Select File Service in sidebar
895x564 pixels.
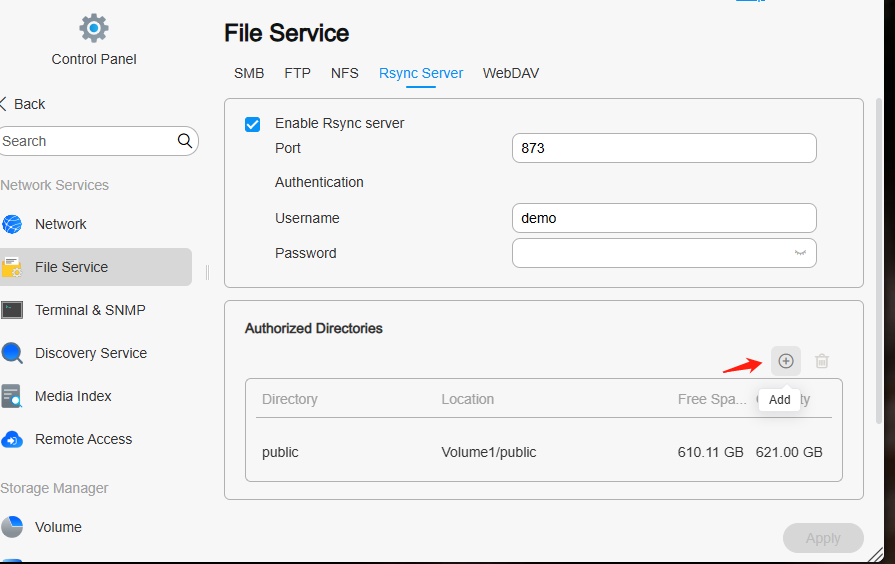click(96, 267)
